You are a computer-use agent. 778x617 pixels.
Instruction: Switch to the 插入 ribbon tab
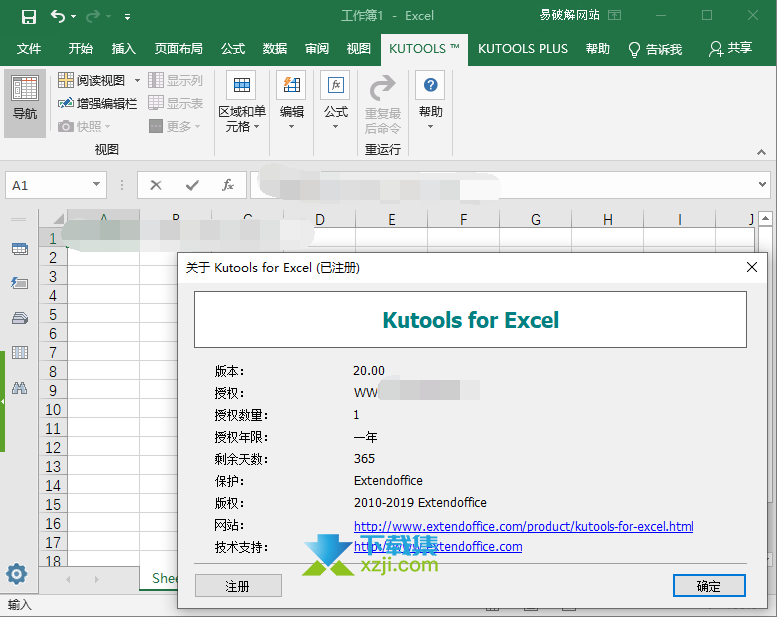[124, 49]
